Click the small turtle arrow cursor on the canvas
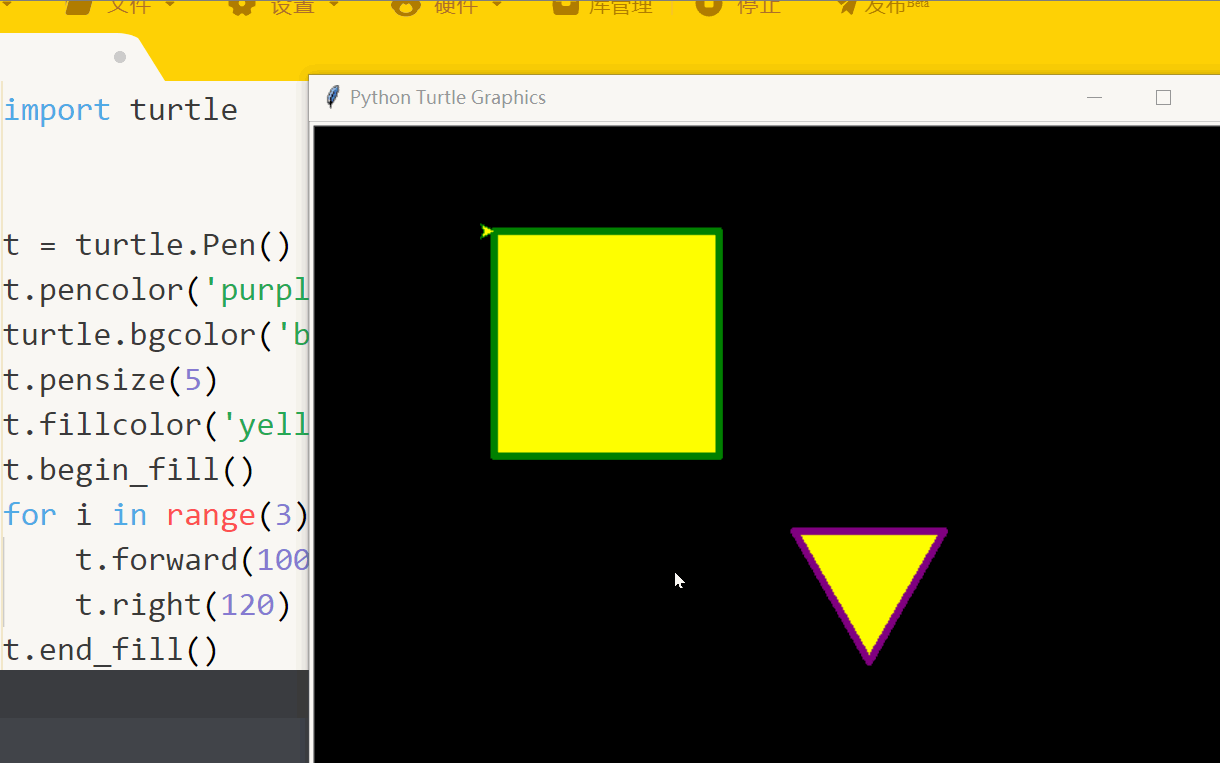Screen dimensions: 1220x763 pyautogui.click(x=487, y=232)
